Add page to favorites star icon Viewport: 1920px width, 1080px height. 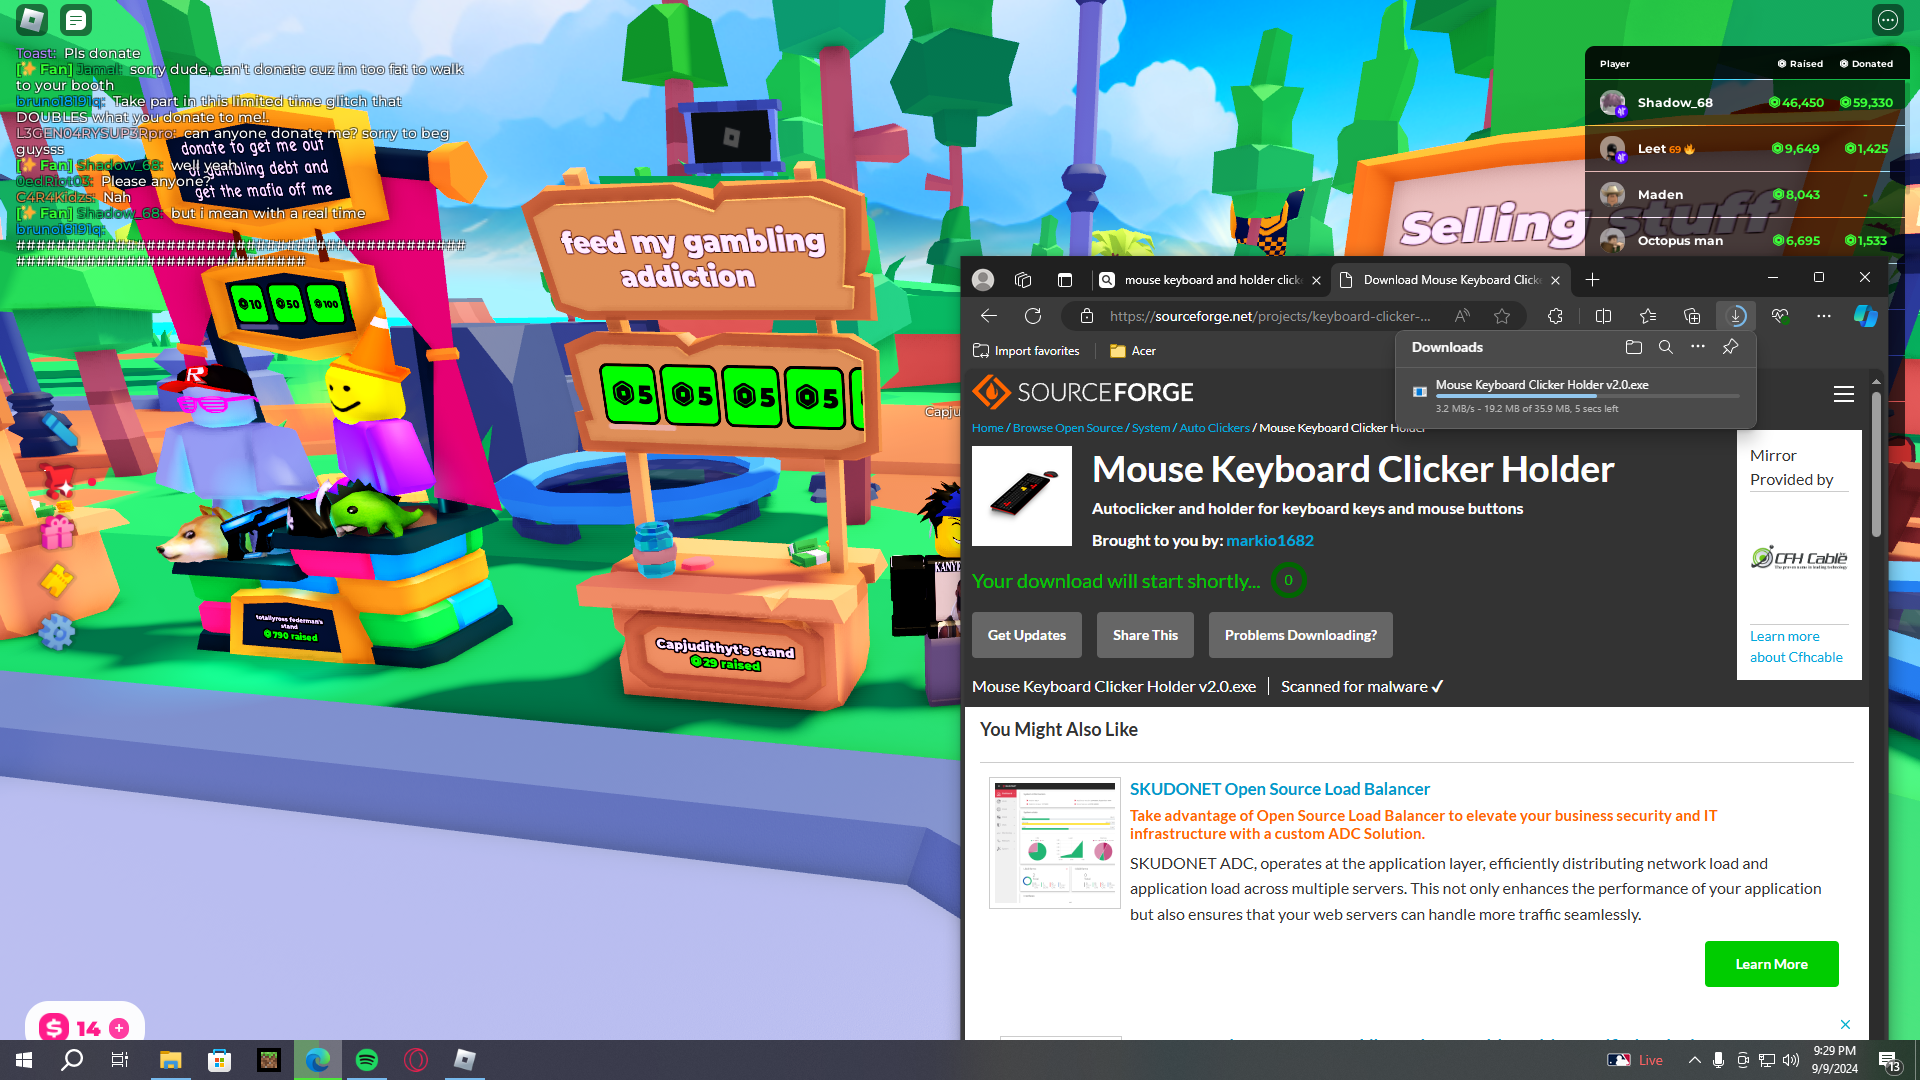[x=1502, y=316]
